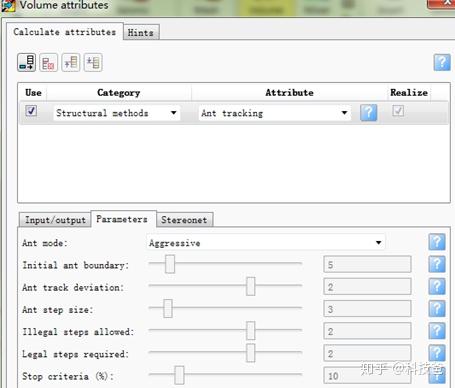
Task: Switch to Hints tab
Action: (x=141, y=33)
